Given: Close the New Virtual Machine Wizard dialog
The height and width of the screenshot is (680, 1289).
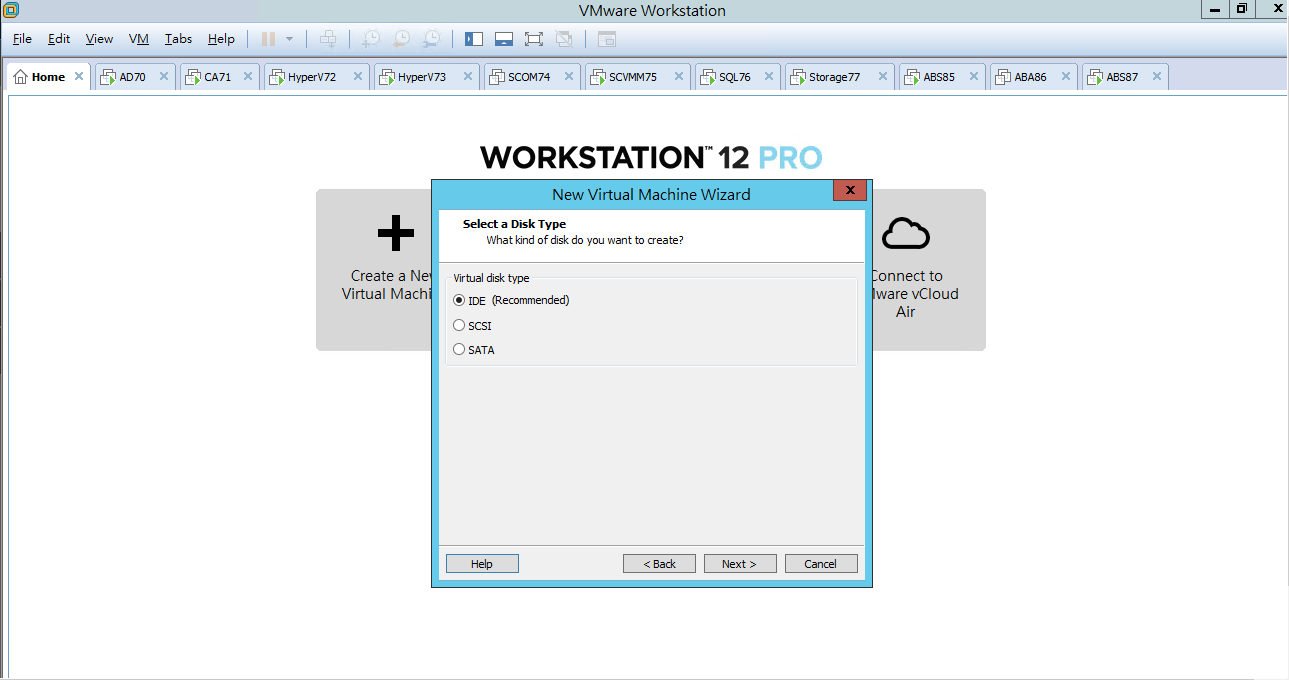Looking at the screenshot, I should pos(849,191).
